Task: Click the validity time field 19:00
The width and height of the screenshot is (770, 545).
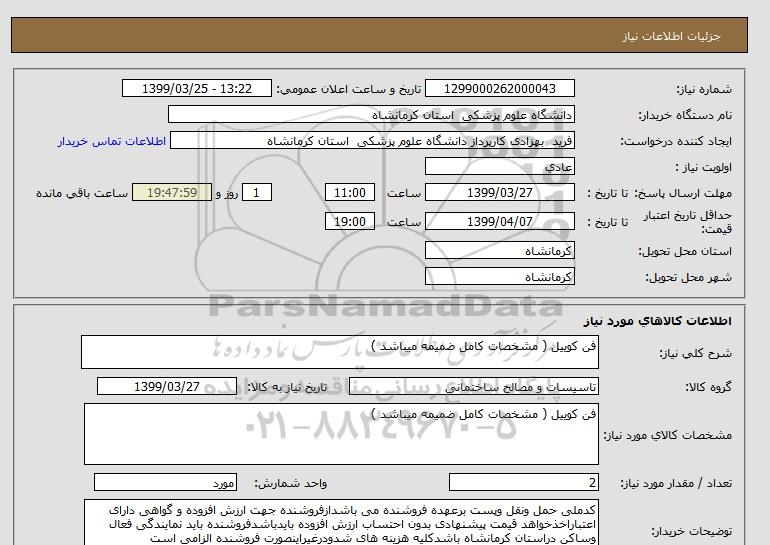Action: point(350,221)
